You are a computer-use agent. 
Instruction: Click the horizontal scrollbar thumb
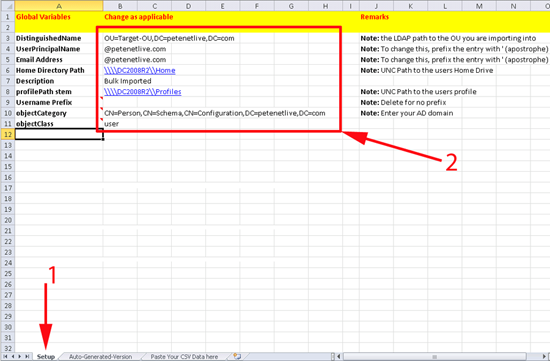click(x=434, y=356)
